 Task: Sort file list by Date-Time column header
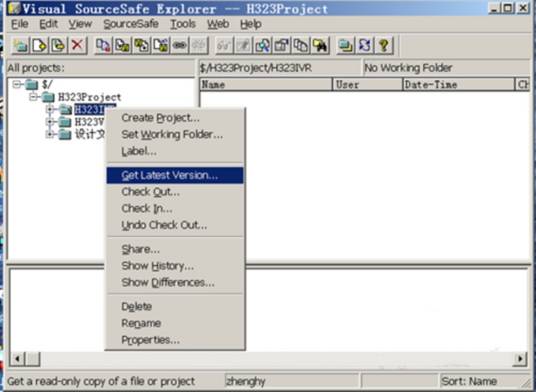[x=459, y=84]
